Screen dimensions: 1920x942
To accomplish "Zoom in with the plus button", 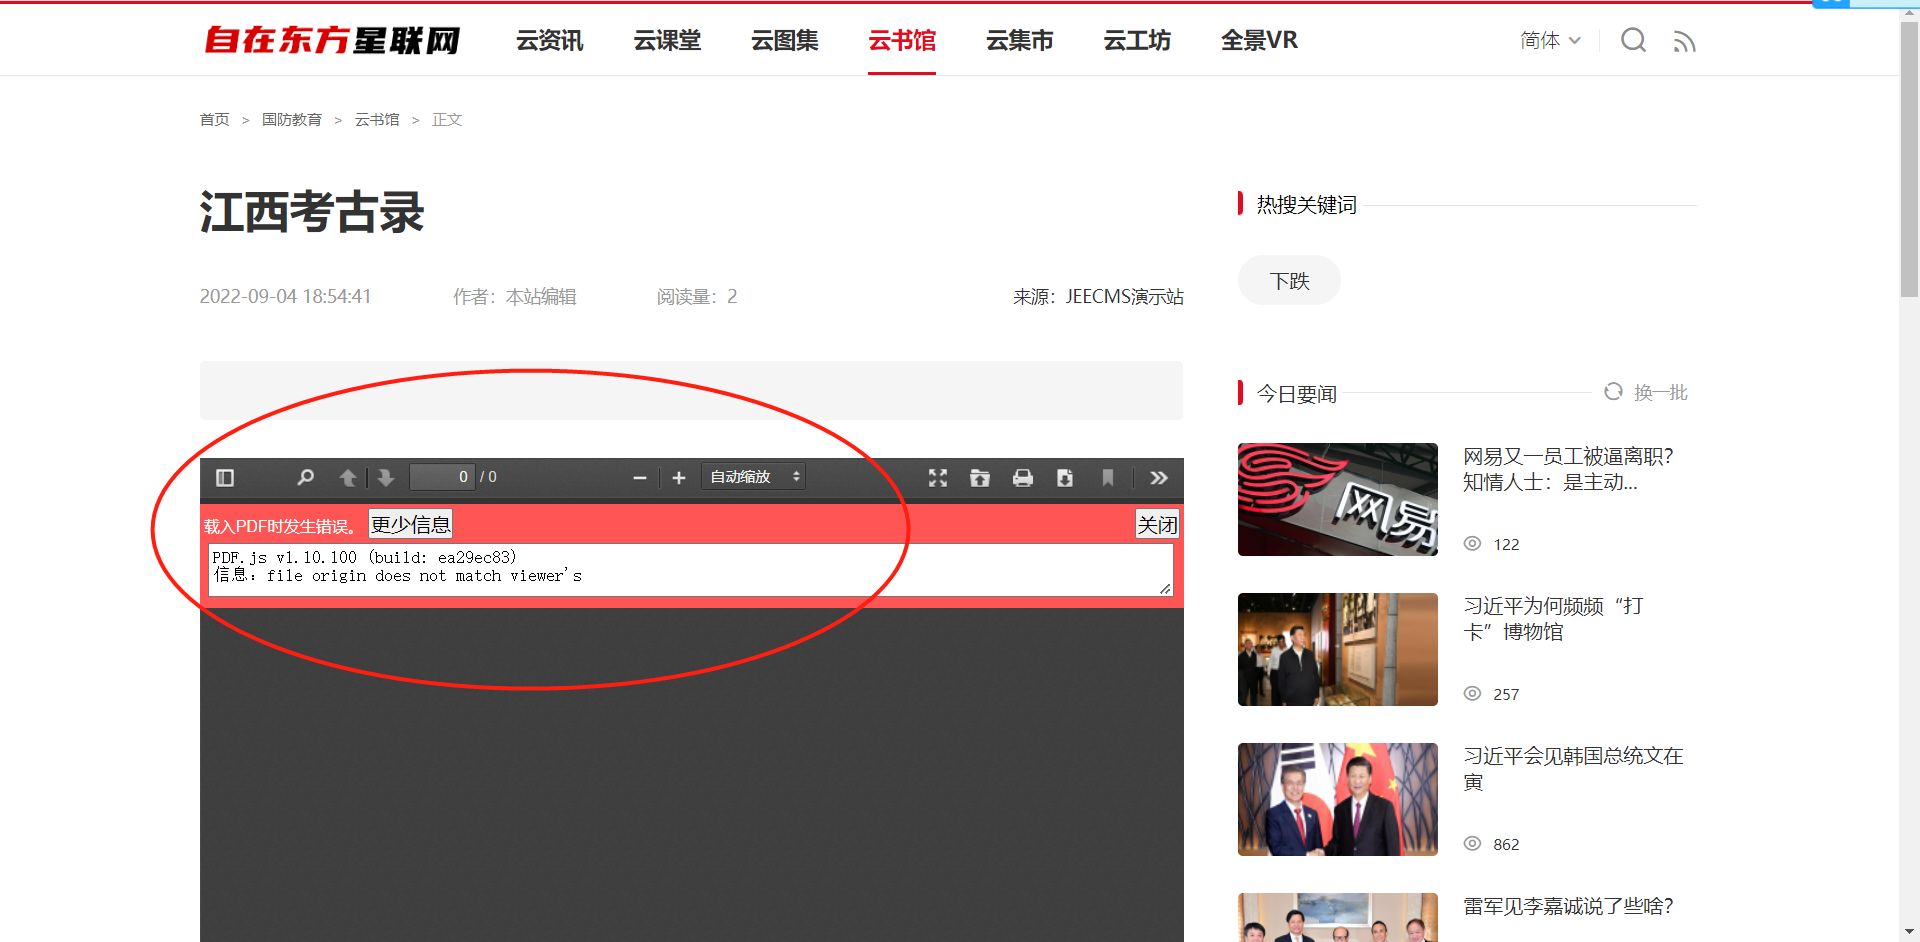I will [679, 478].
